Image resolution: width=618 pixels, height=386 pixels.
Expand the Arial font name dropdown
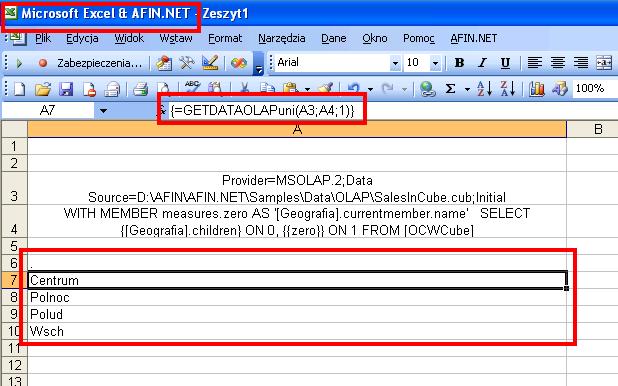(x=395, y=63)
